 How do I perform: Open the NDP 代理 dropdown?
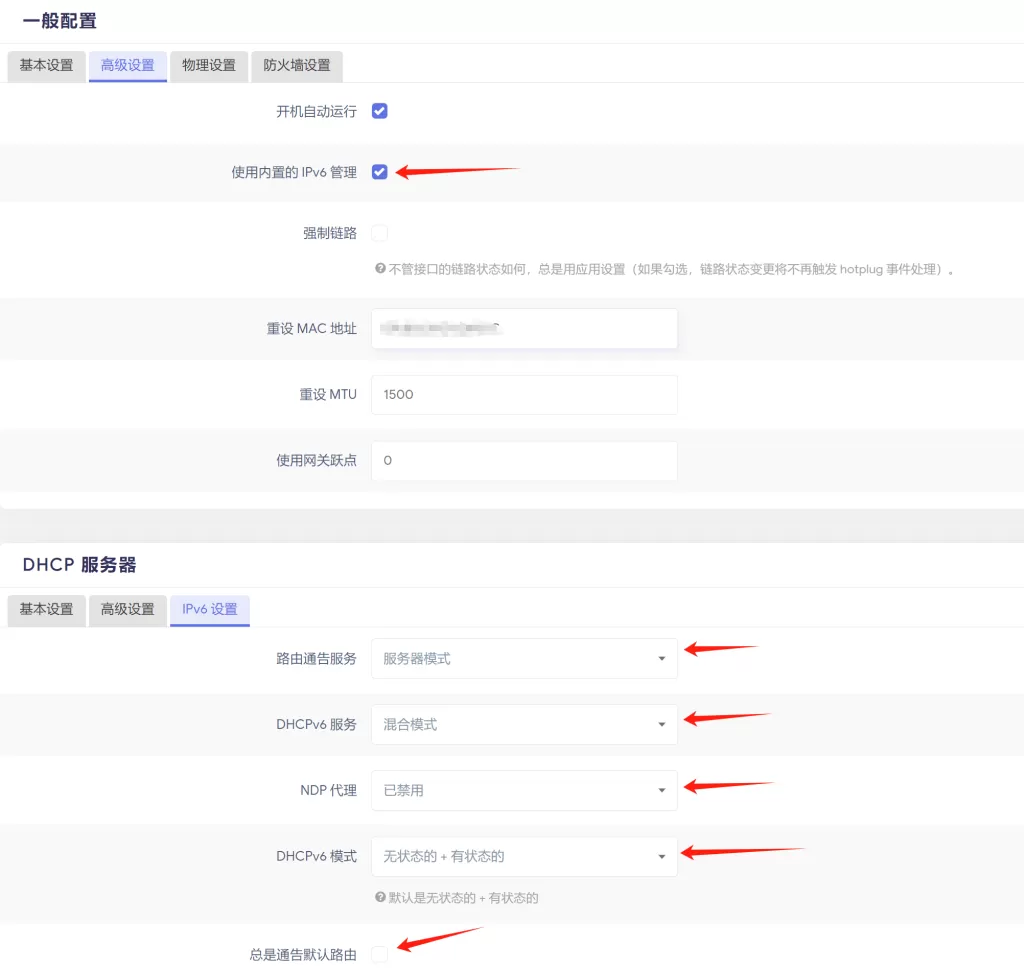pyautogui.click(x=524, y=790)
